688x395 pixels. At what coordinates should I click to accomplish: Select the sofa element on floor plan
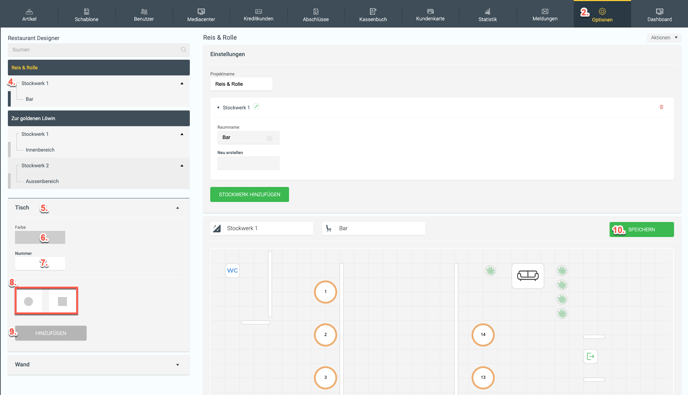(x=527, y=276)
